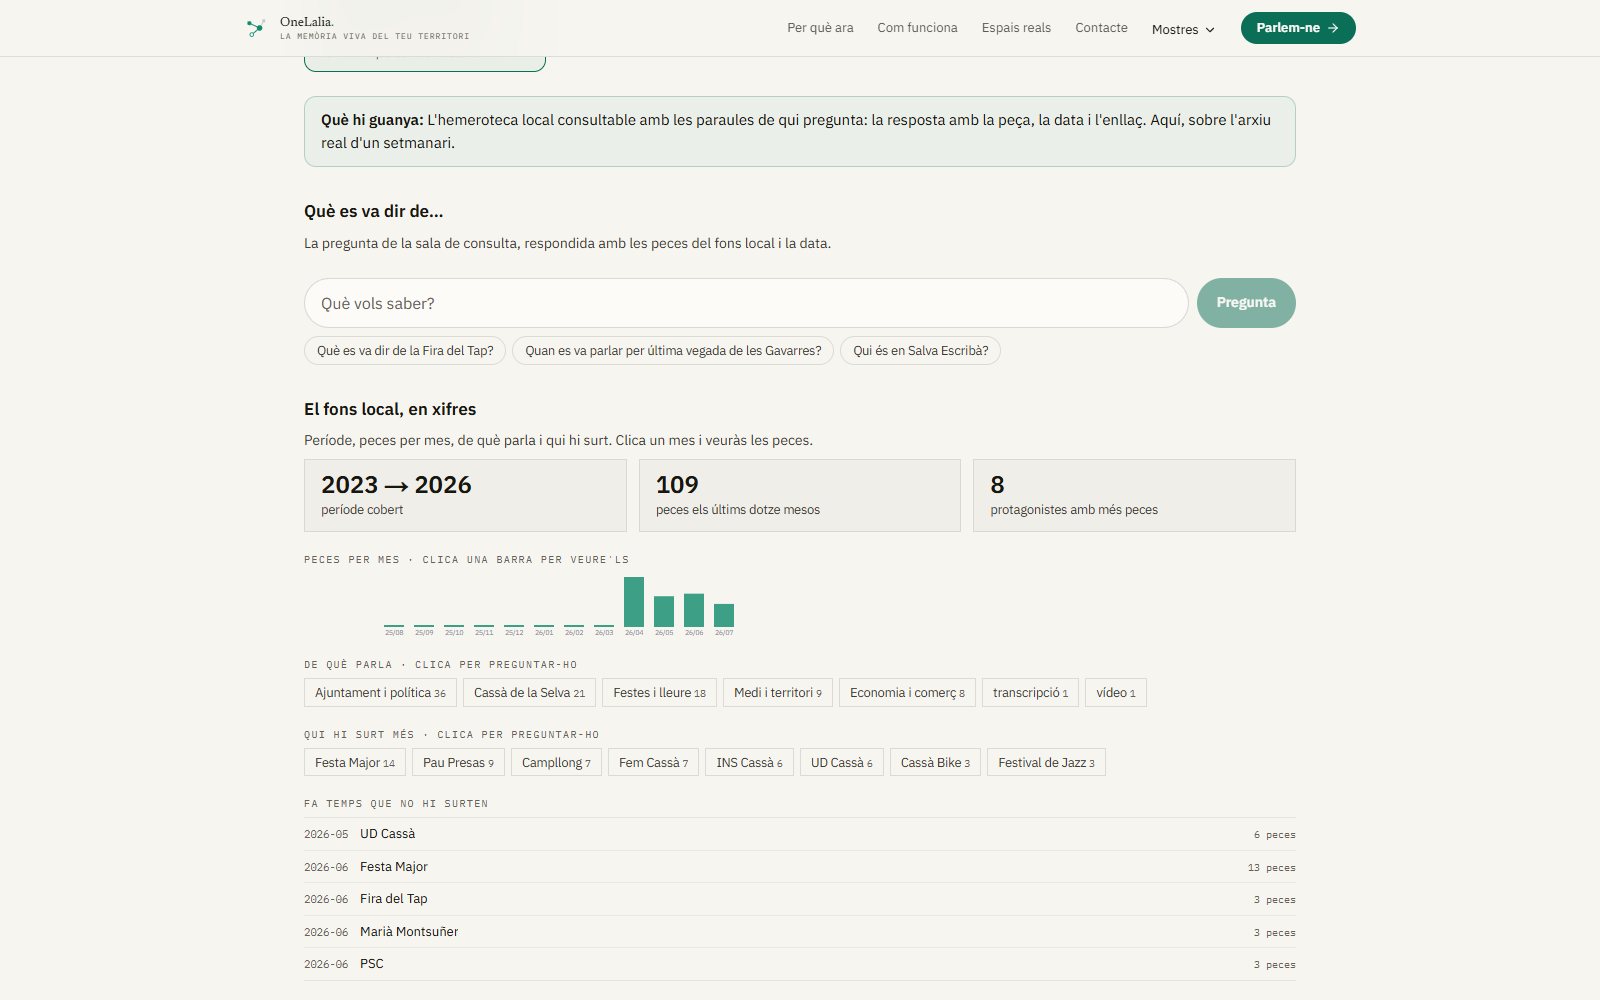The image size is (1600, 1000).
Task: Pick the 26/07 month bar
Action: pyautogui.click(x=724, y=615)
